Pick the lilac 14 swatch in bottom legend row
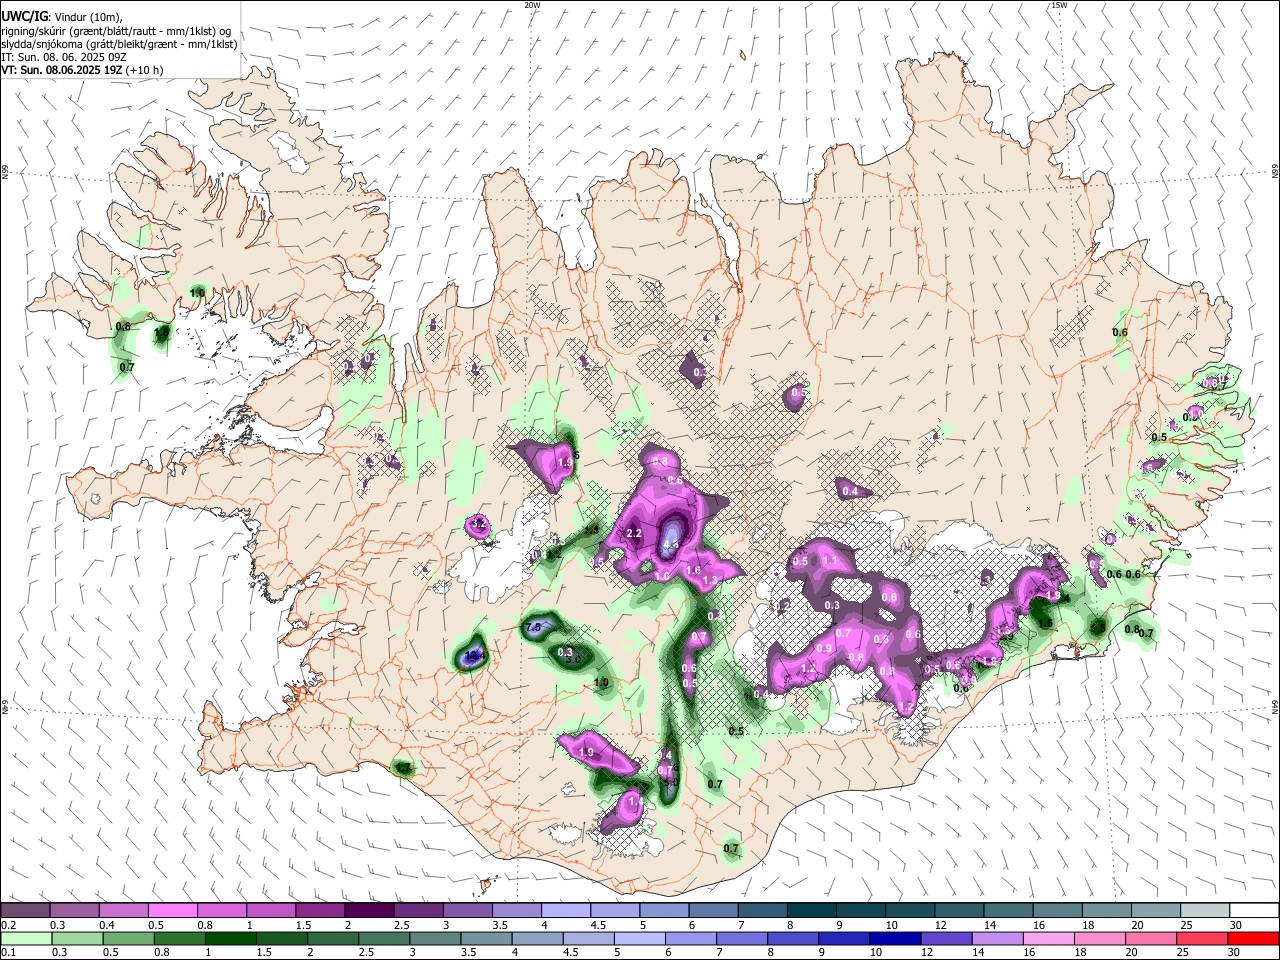The height and width of the screenshot is (960, 1280). pyautogui.click(x=998, y=939)
